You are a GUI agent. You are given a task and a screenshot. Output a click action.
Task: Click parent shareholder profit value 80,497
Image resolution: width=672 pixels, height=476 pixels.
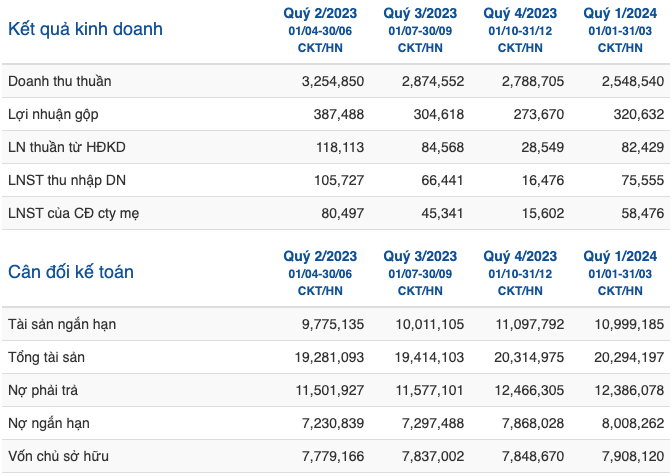343,213
